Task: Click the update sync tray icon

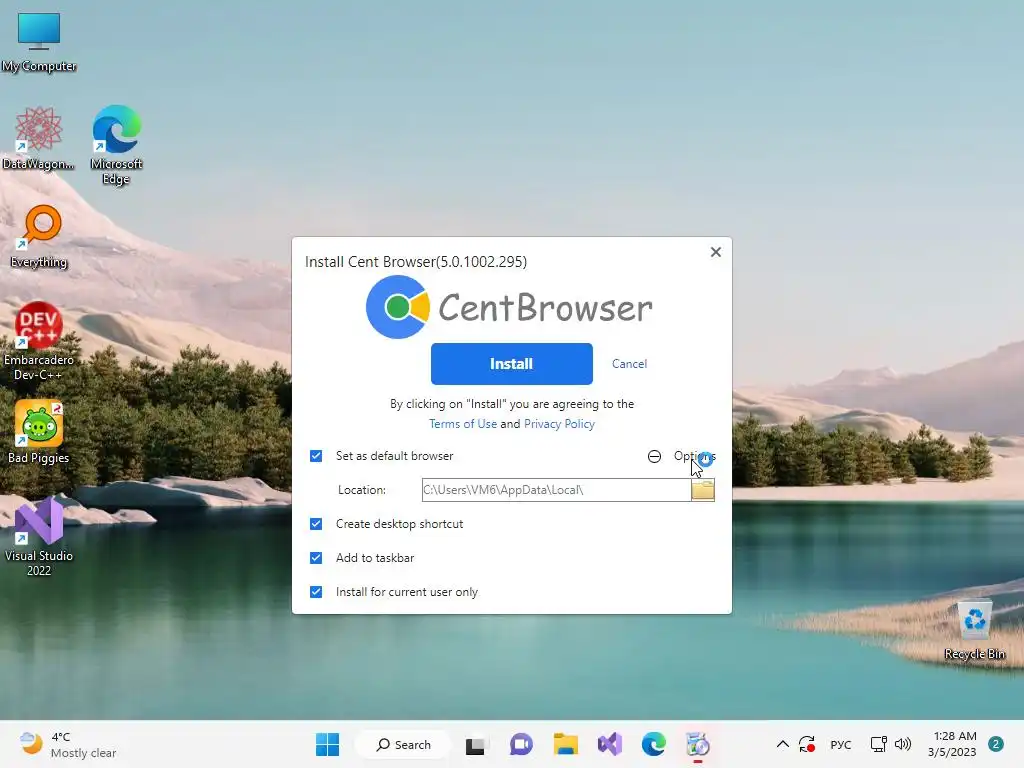Action: (x=807, y=744)
